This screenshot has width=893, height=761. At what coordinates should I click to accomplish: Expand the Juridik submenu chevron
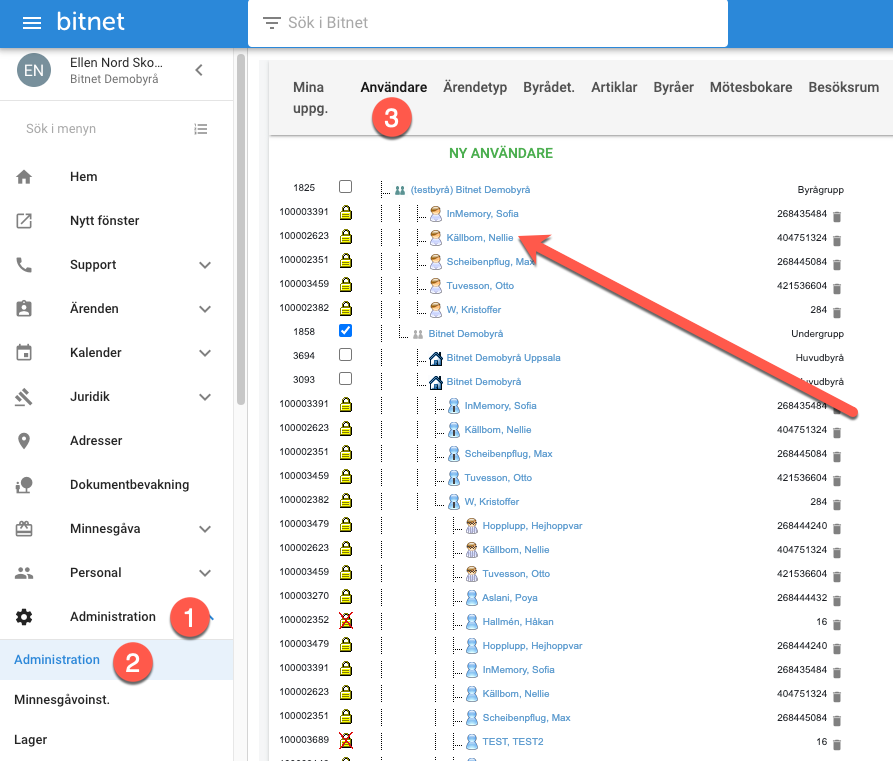point(205,397)
